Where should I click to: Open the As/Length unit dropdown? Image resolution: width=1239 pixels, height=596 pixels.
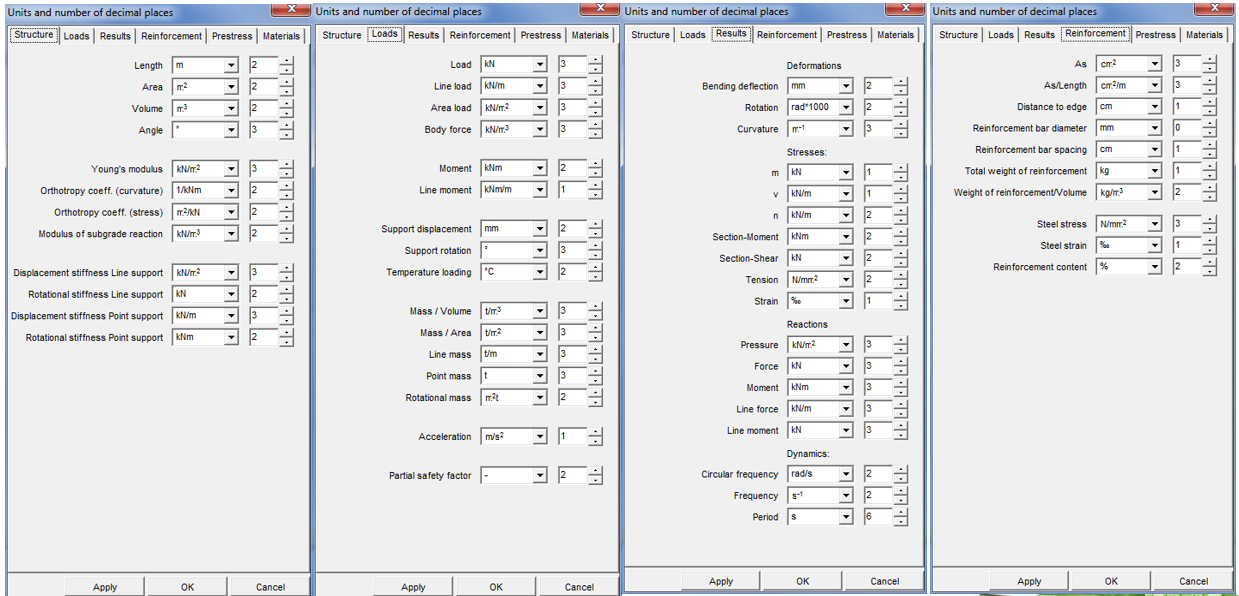coord(1155,85)
